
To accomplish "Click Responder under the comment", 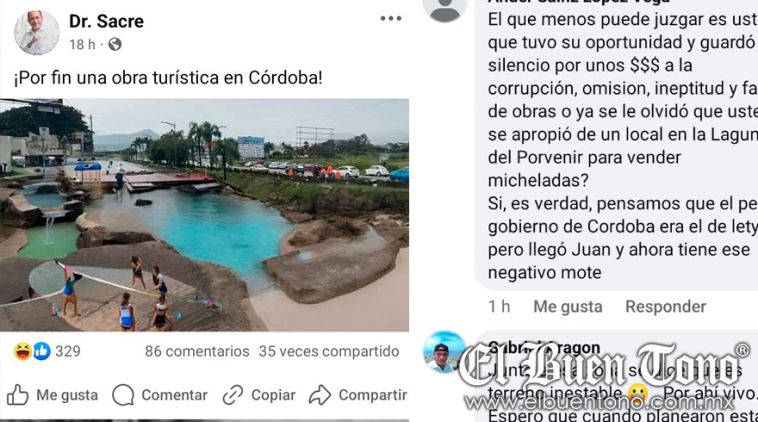I will [665, 306].
